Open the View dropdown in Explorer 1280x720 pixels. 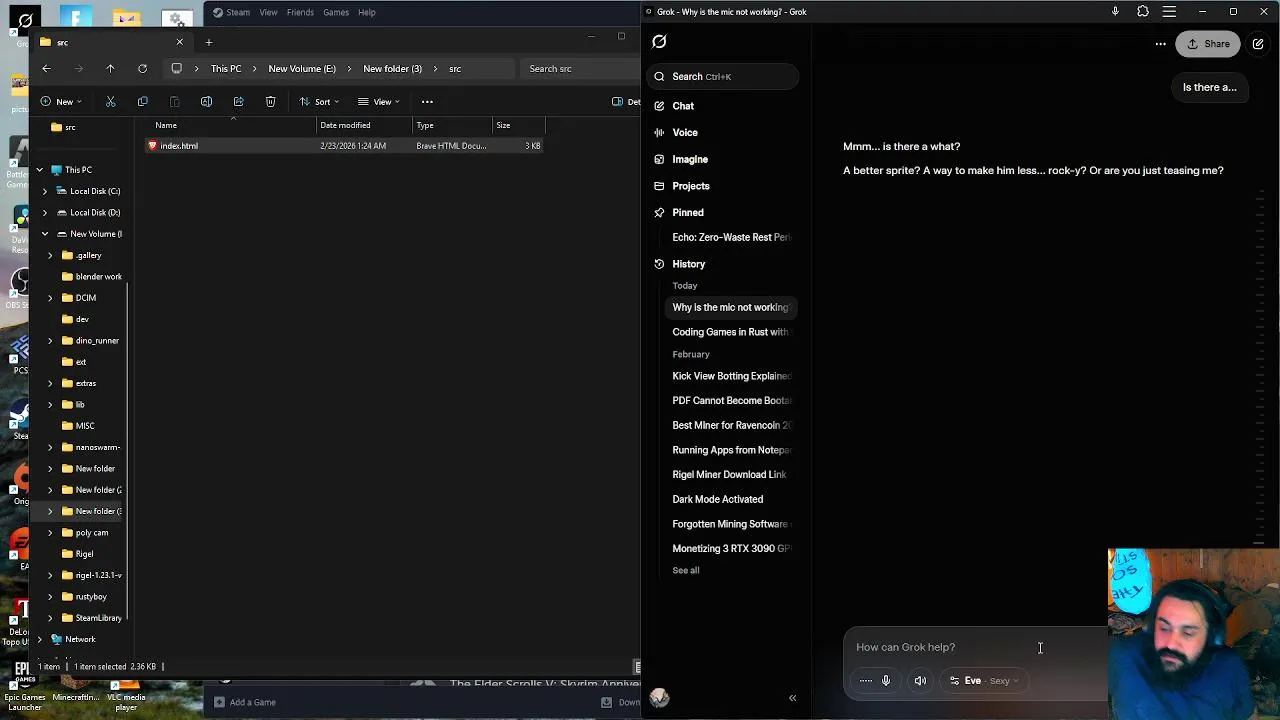[x=380, y=101]
